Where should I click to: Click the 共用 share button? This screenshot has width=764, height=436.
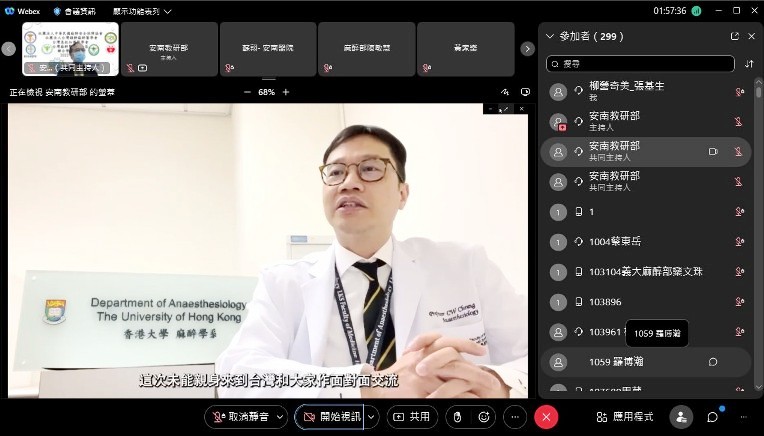tap(412, 417)
